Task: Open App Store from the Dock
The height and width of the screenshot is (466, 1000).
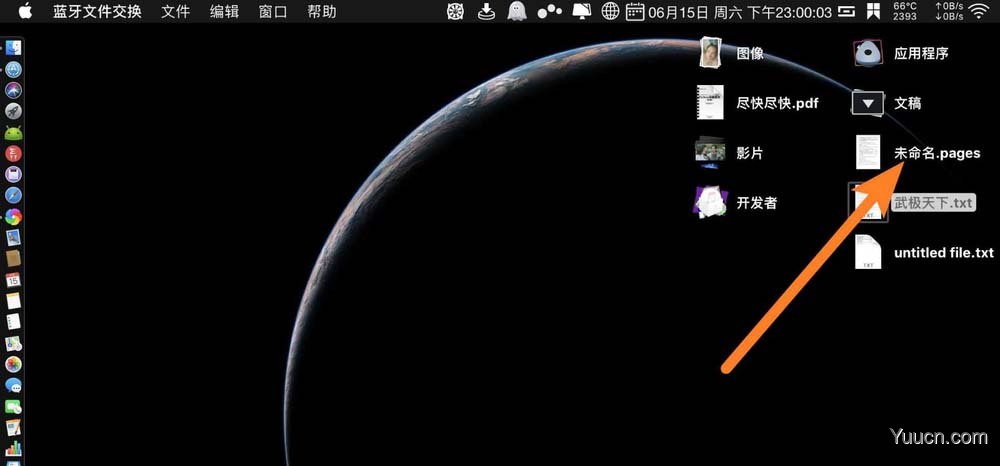Action: pos(13,69)
